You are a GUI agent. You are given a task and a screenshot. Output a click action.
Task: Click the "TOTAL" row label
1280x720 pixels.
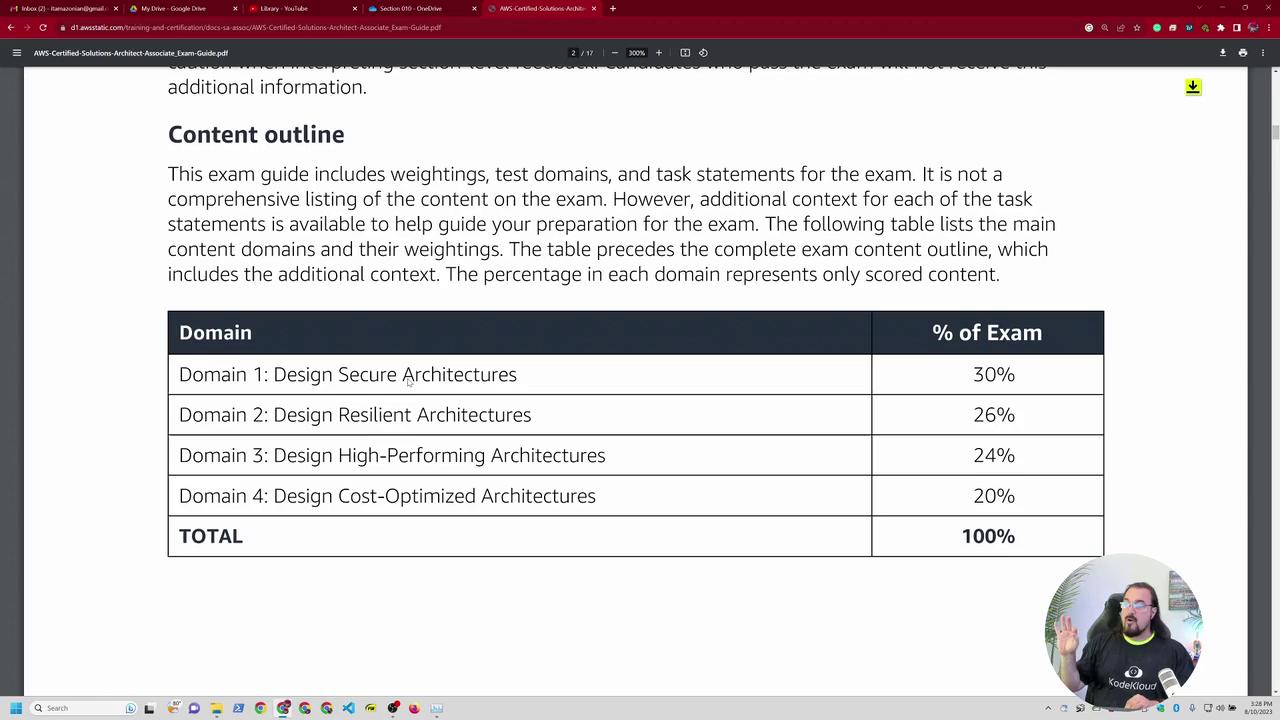click(211, 536)
